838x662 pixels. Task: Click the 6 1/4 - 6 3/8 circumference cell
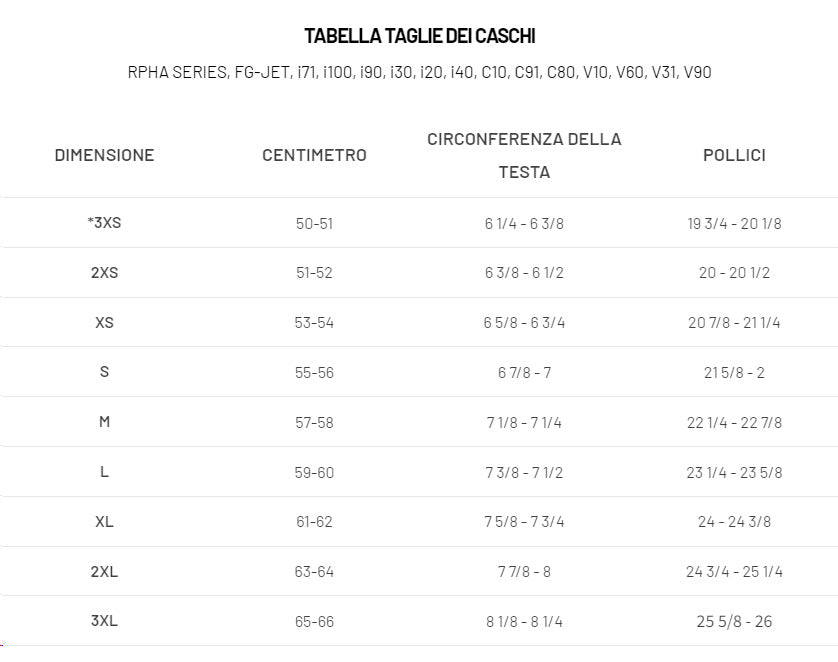pos(524,223)
